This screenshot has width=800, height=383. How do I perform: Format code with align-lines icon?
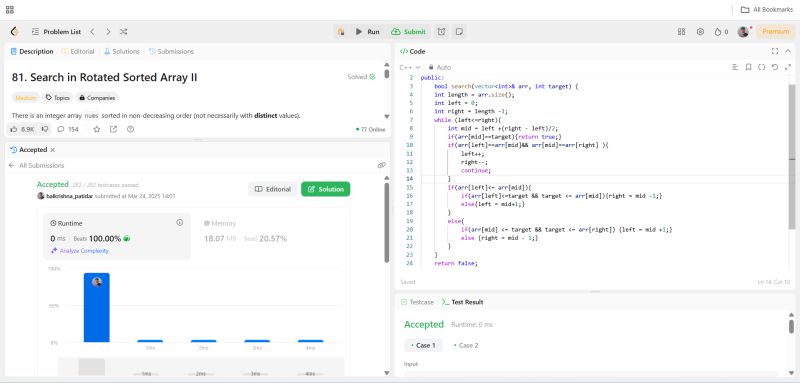tap(735, 67)
